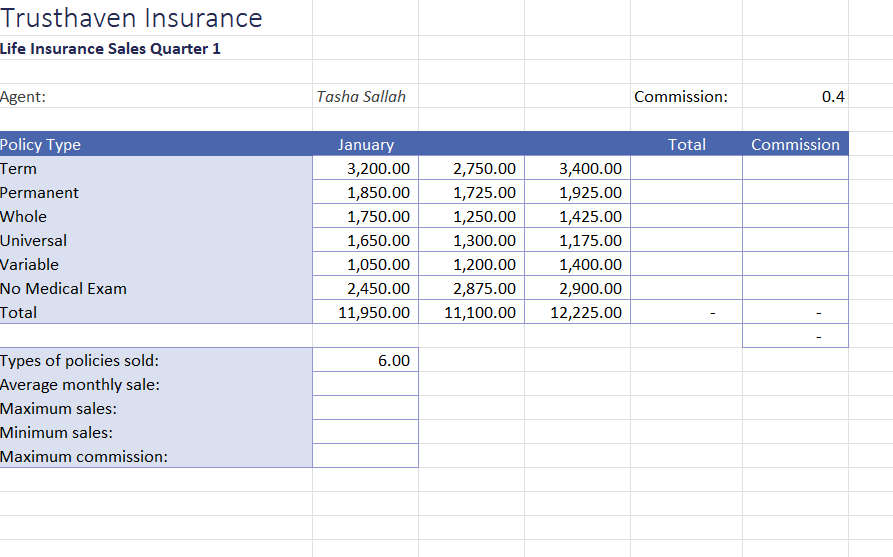The height and width of the screenshot is (557, 893).
Task: Click the Types of policies sold: label
Action: [156, 360]
